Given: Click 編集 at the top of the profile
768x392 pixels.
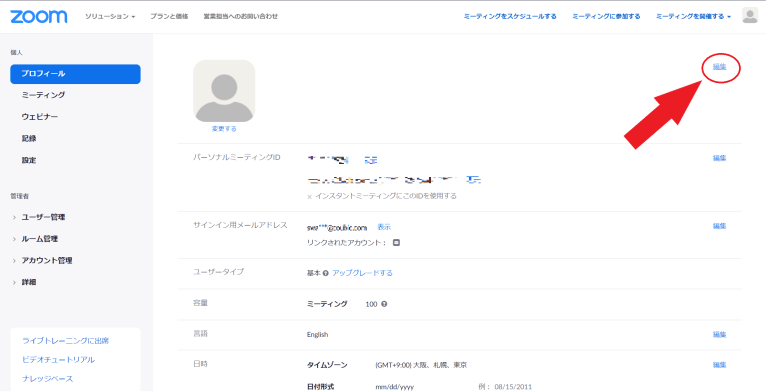Looking at the screenshot, I should click(x=720, y=67).
